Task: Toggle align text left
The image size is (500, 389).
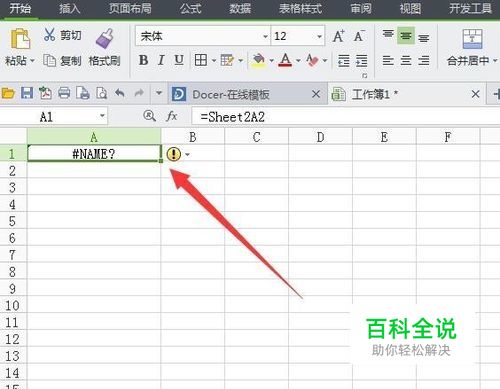Action: [x=388, y=61]
